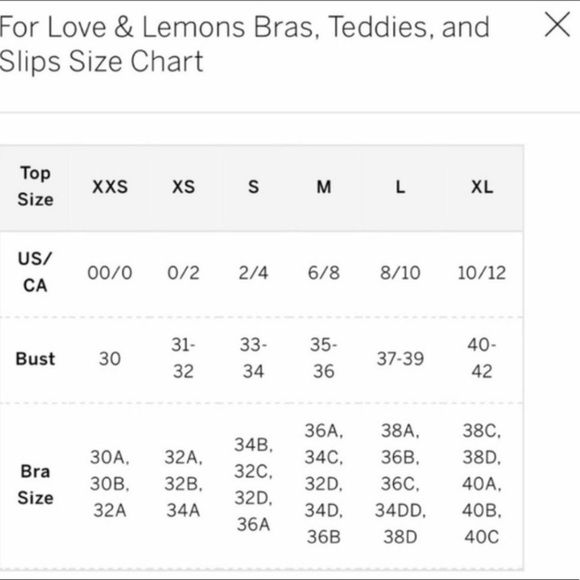Click the Bust row label

pyautogui.click(x=36, y=359)
